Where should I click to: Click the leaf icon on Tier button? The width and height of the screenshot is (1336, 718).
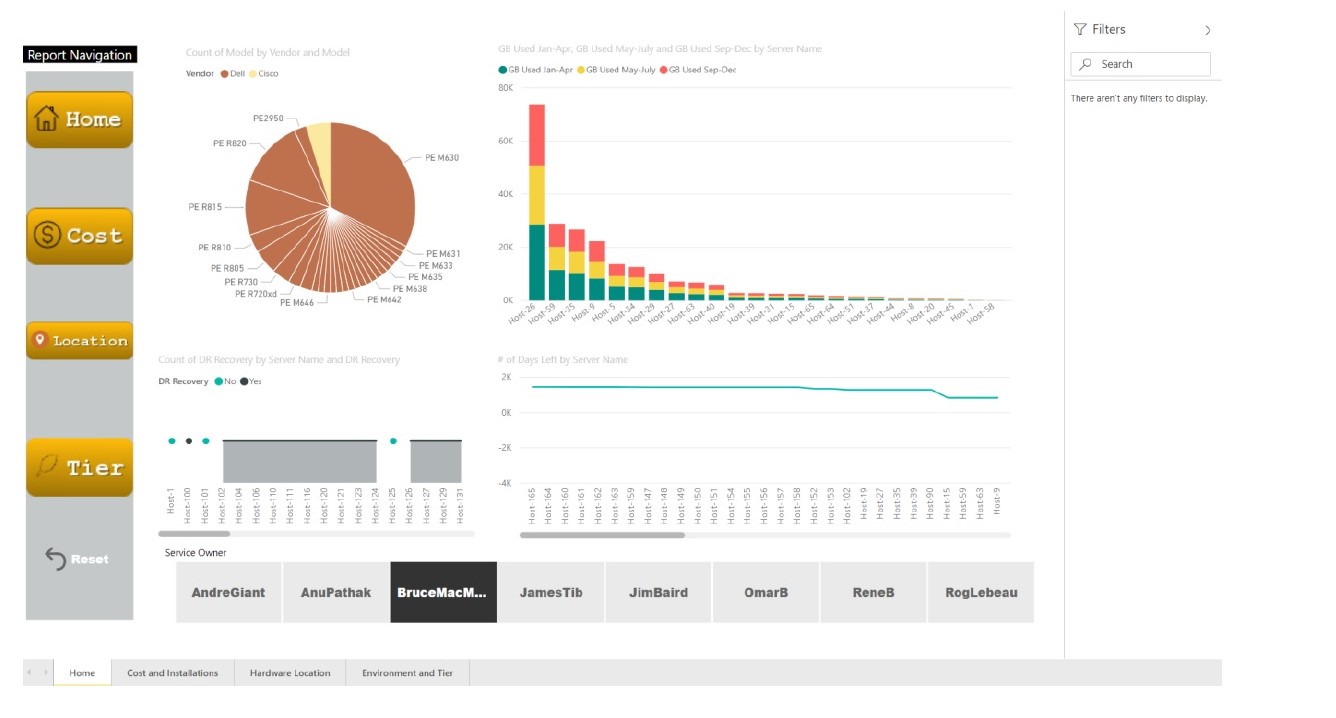pos(46,467)
